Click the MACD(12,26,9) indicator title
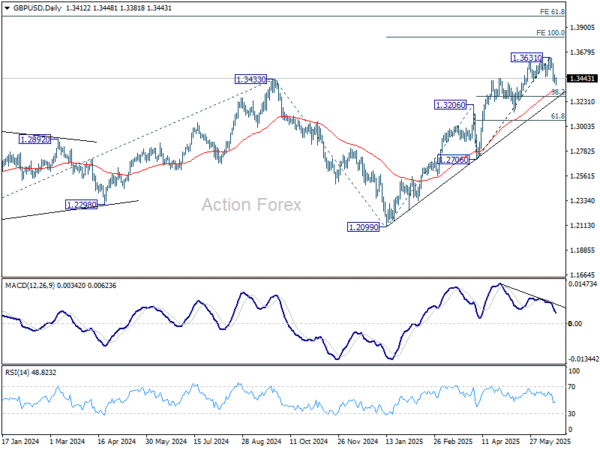This screenshot has width=600, height=450. click(30, 285)
